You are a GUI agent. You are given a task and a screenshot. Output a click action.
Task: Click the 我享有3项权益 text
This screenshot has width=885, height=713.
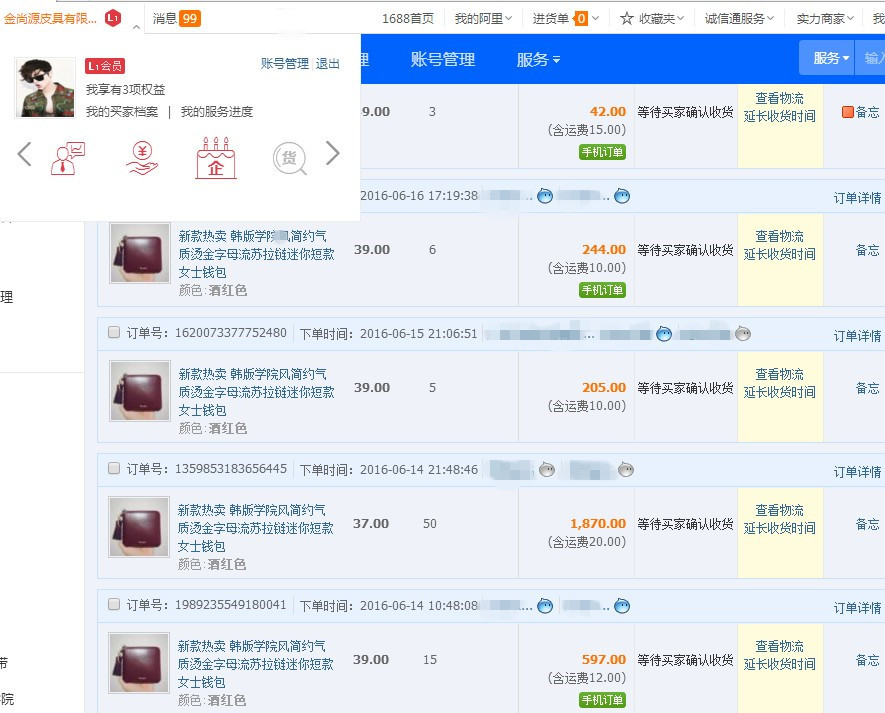tap(125, 89)
